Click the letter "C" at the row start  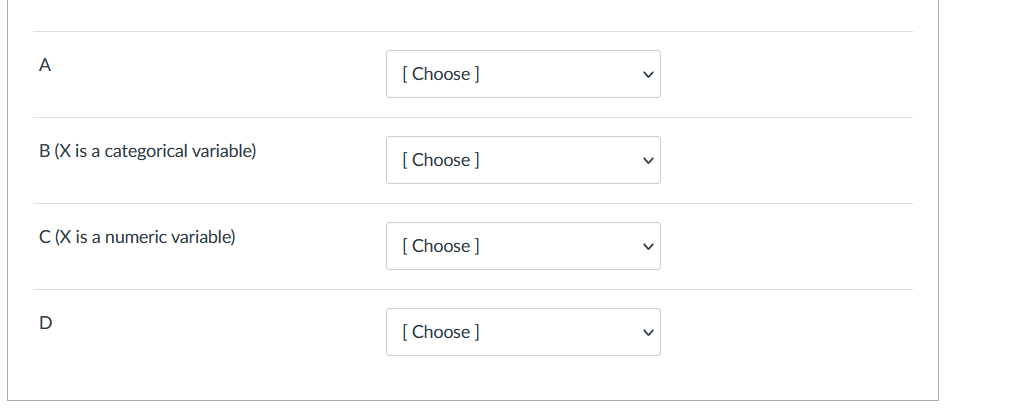(x=44, y=238)
